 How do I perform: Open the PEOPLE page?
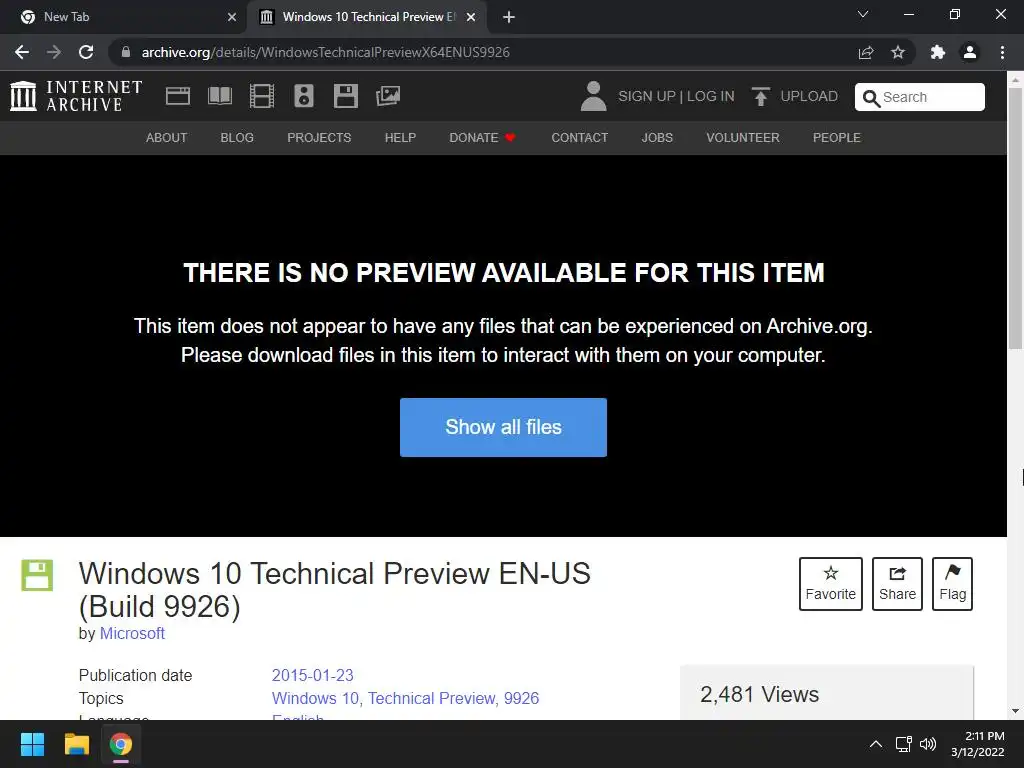[x=837, y=138]
